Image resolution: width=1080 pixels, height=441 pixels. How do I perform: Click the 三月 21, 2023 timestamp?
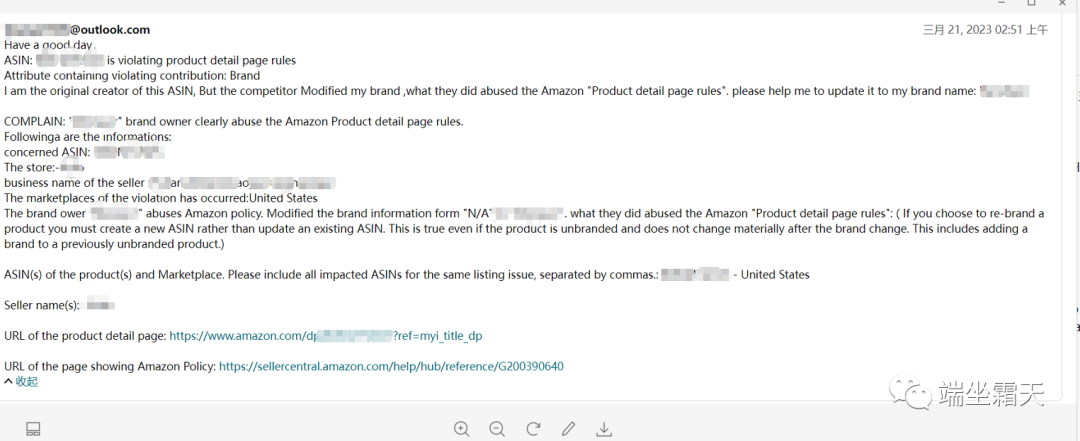pos(985,30)
